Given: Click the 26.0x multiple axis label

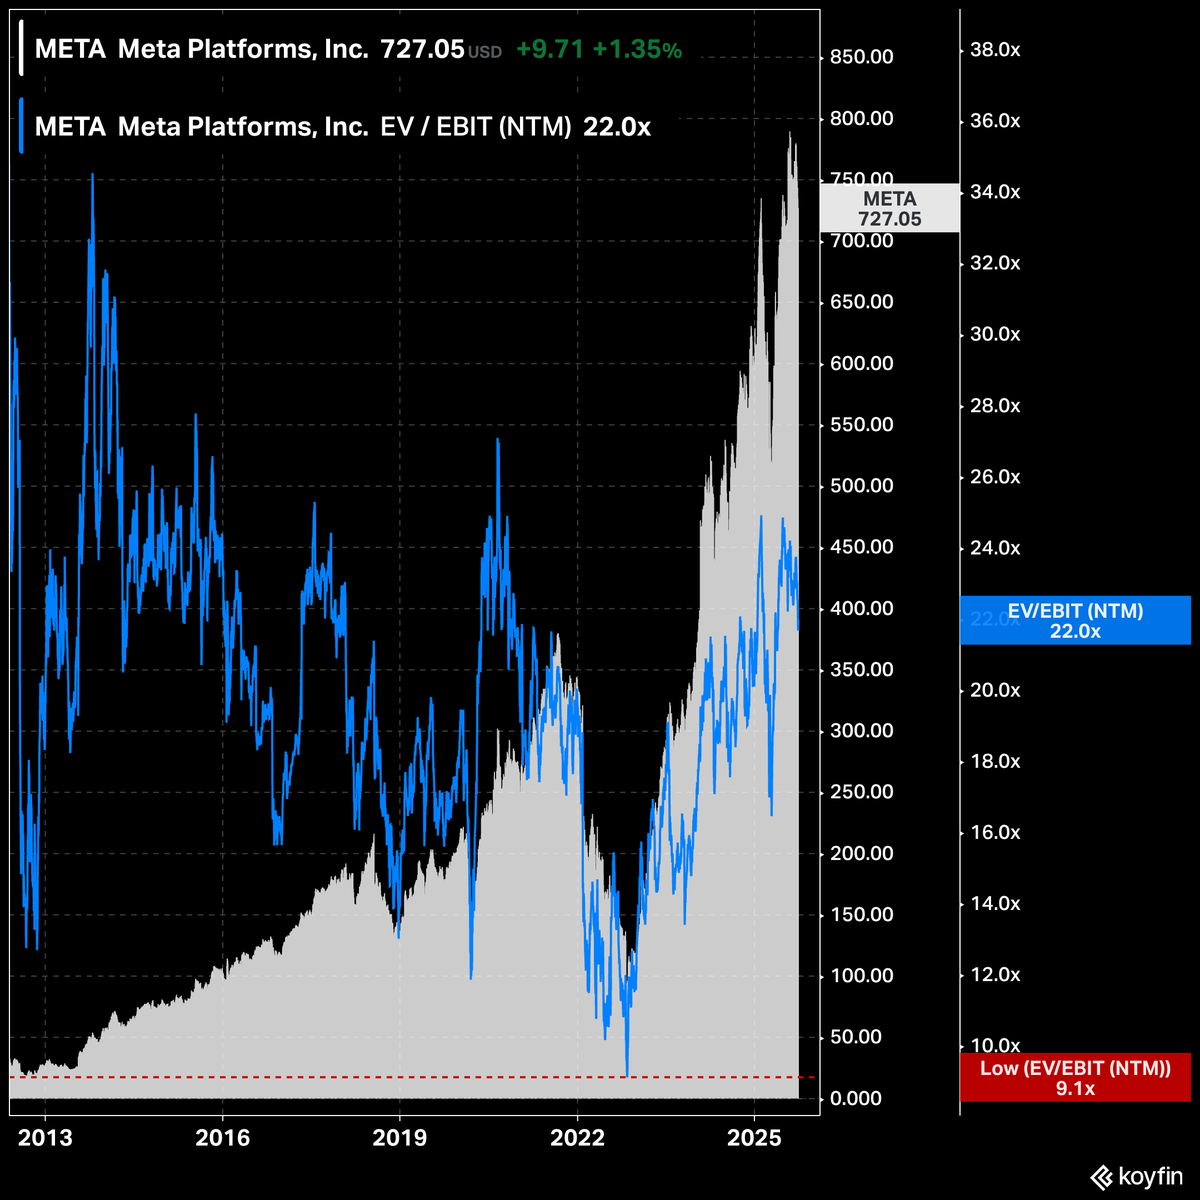Looking at the screenshot, I should point(995,476).
